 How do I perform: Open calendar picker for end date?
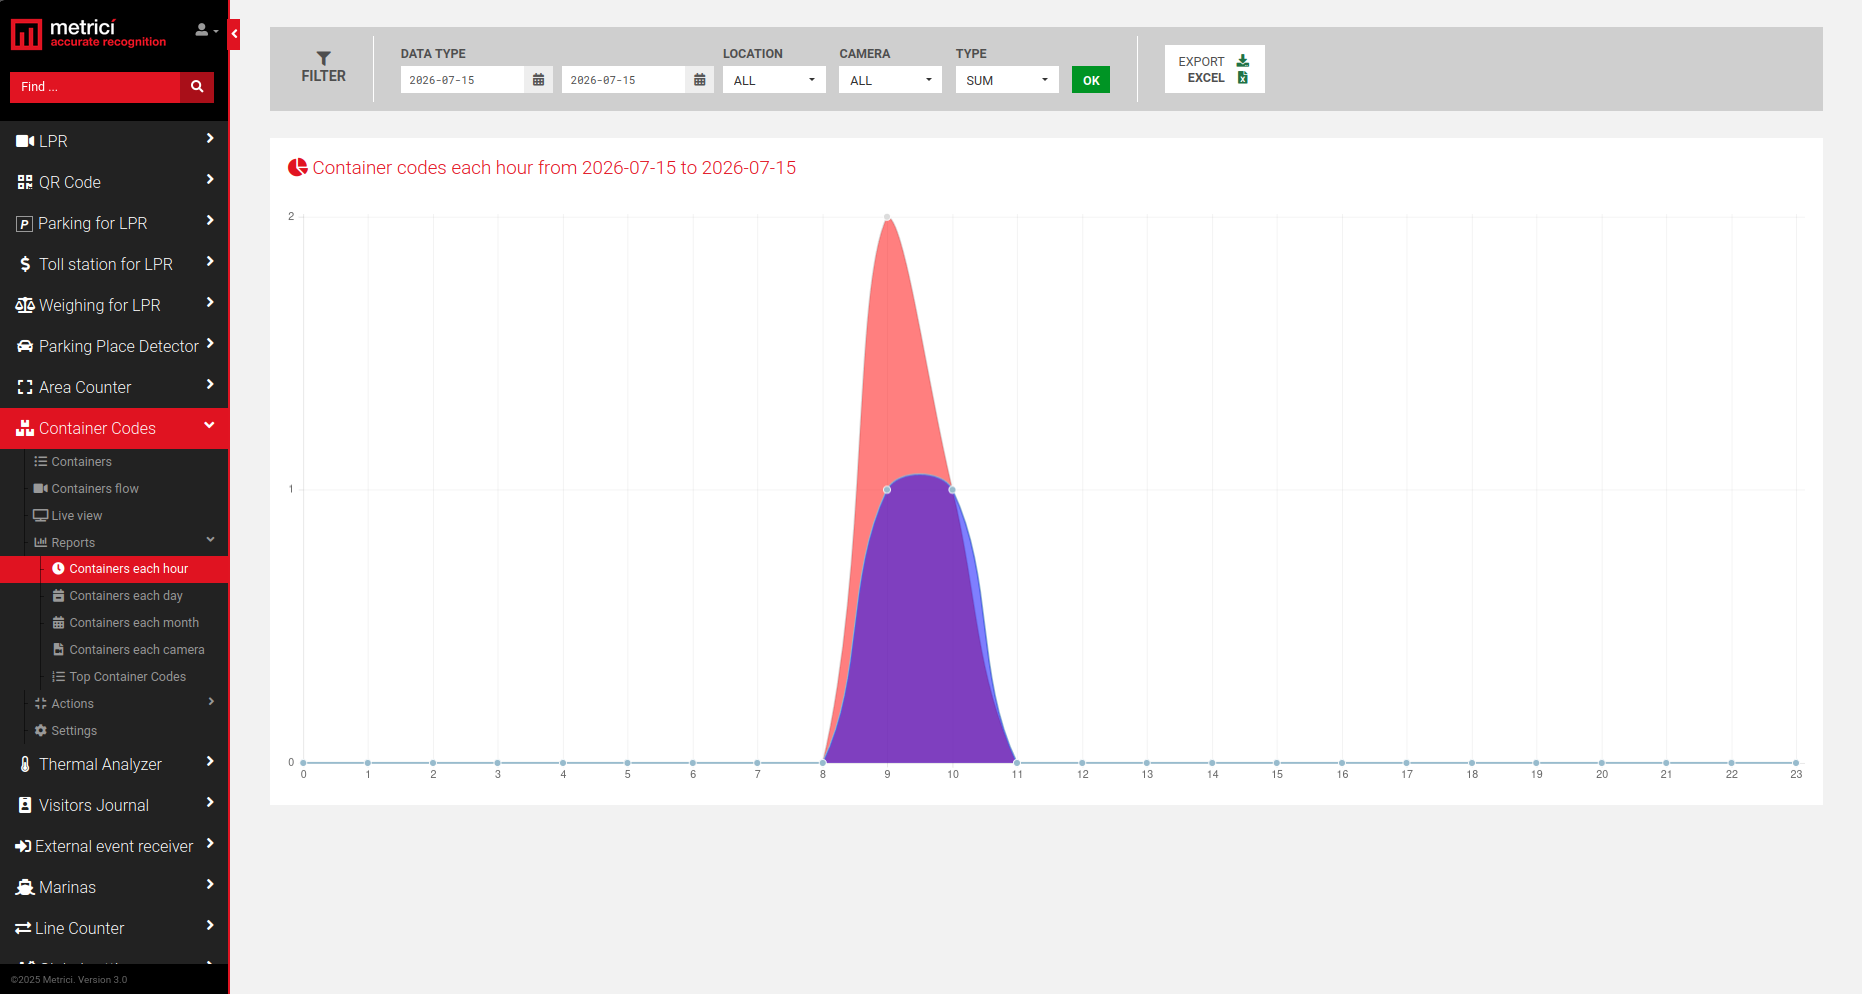tap(699, 80)
